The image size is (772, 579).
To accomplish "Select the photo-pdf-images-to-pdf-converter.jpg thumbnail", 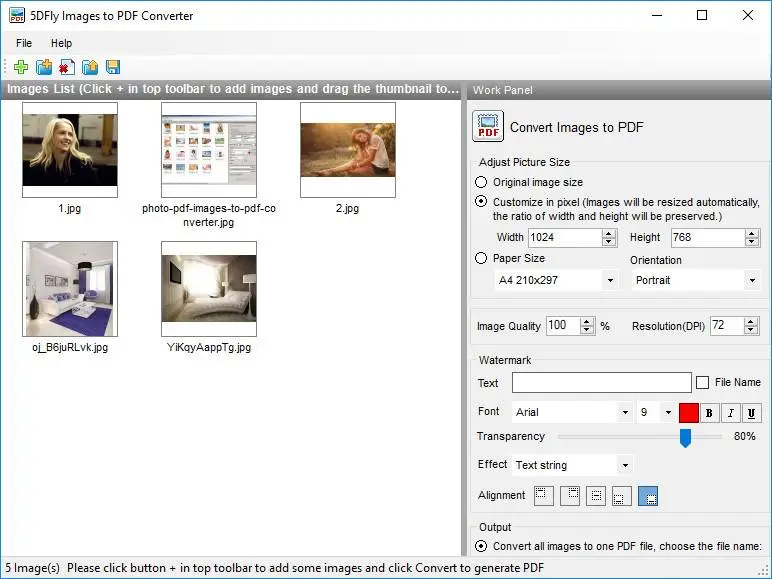I will 209,150.
